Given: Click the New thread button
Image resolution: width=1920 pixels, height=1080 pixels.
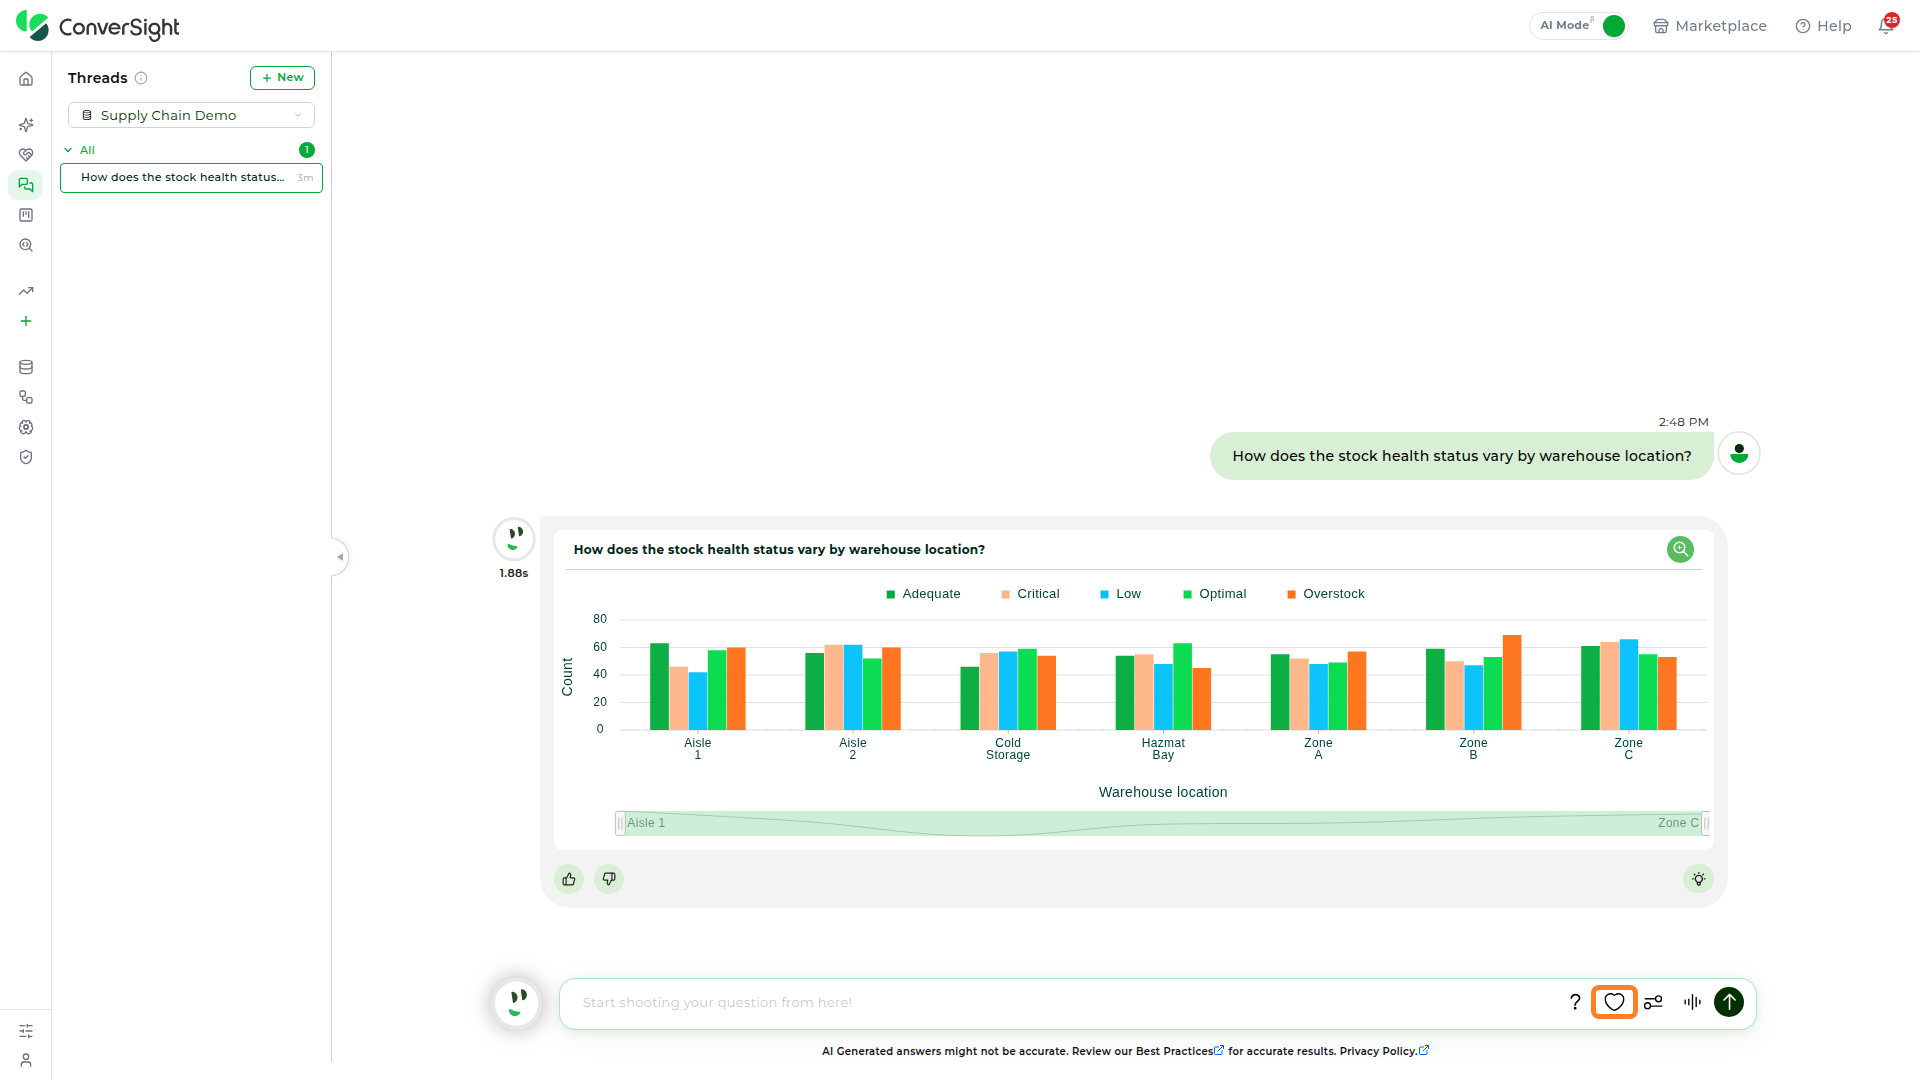Looking at the screenshot, I should coord(282,78).
